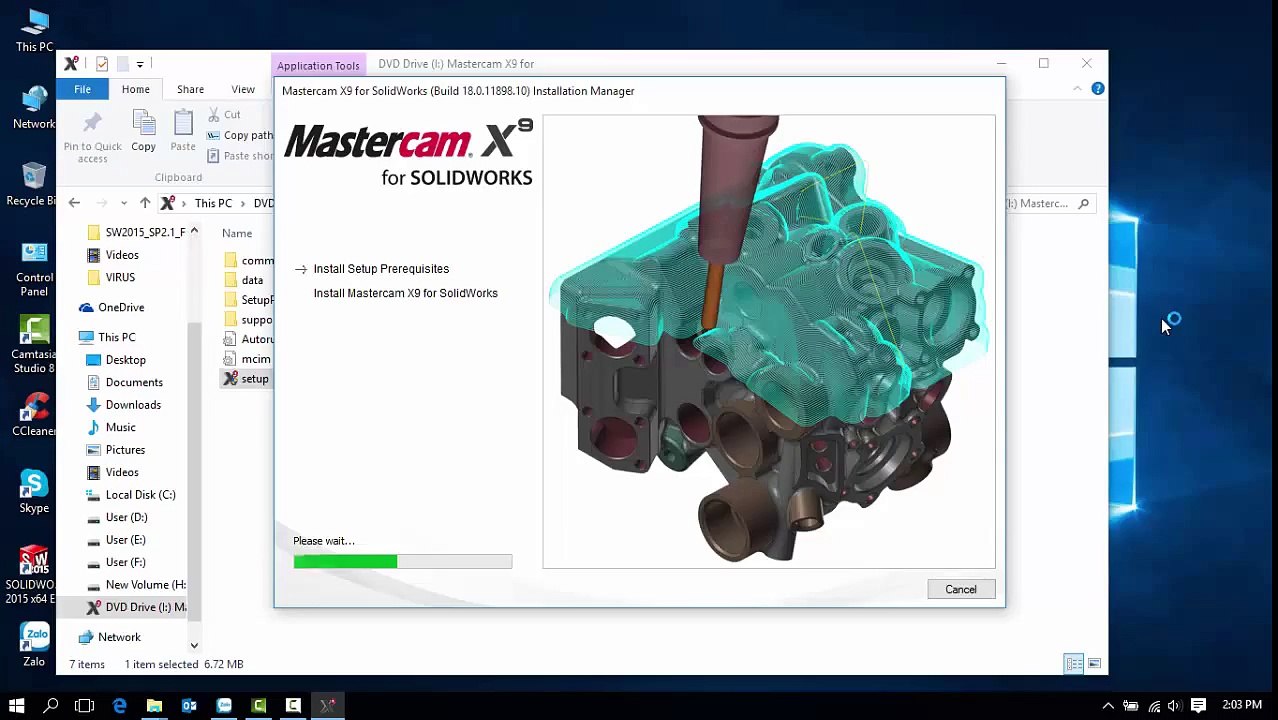Viewport: 1278px width, 720px height.
Task: Open Documents in navigation pane
Action: pos(124,382)
